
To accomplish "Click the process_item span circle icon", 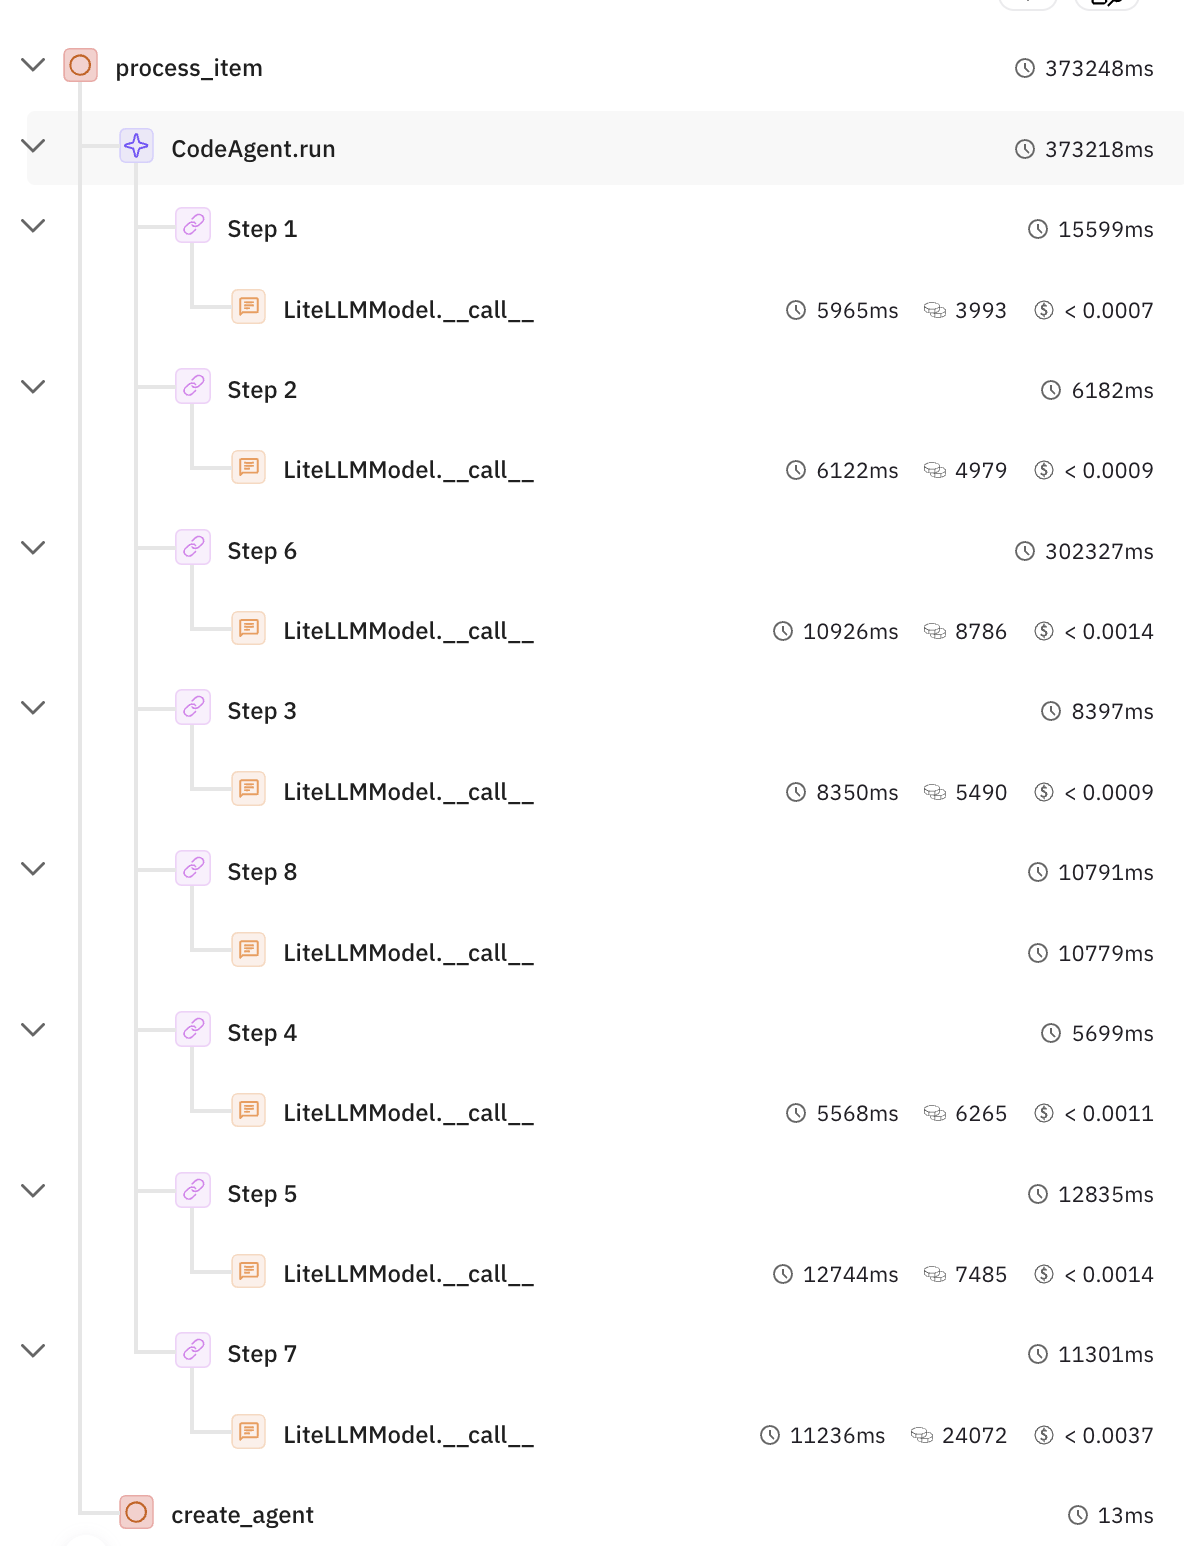I will coord(80,66).
